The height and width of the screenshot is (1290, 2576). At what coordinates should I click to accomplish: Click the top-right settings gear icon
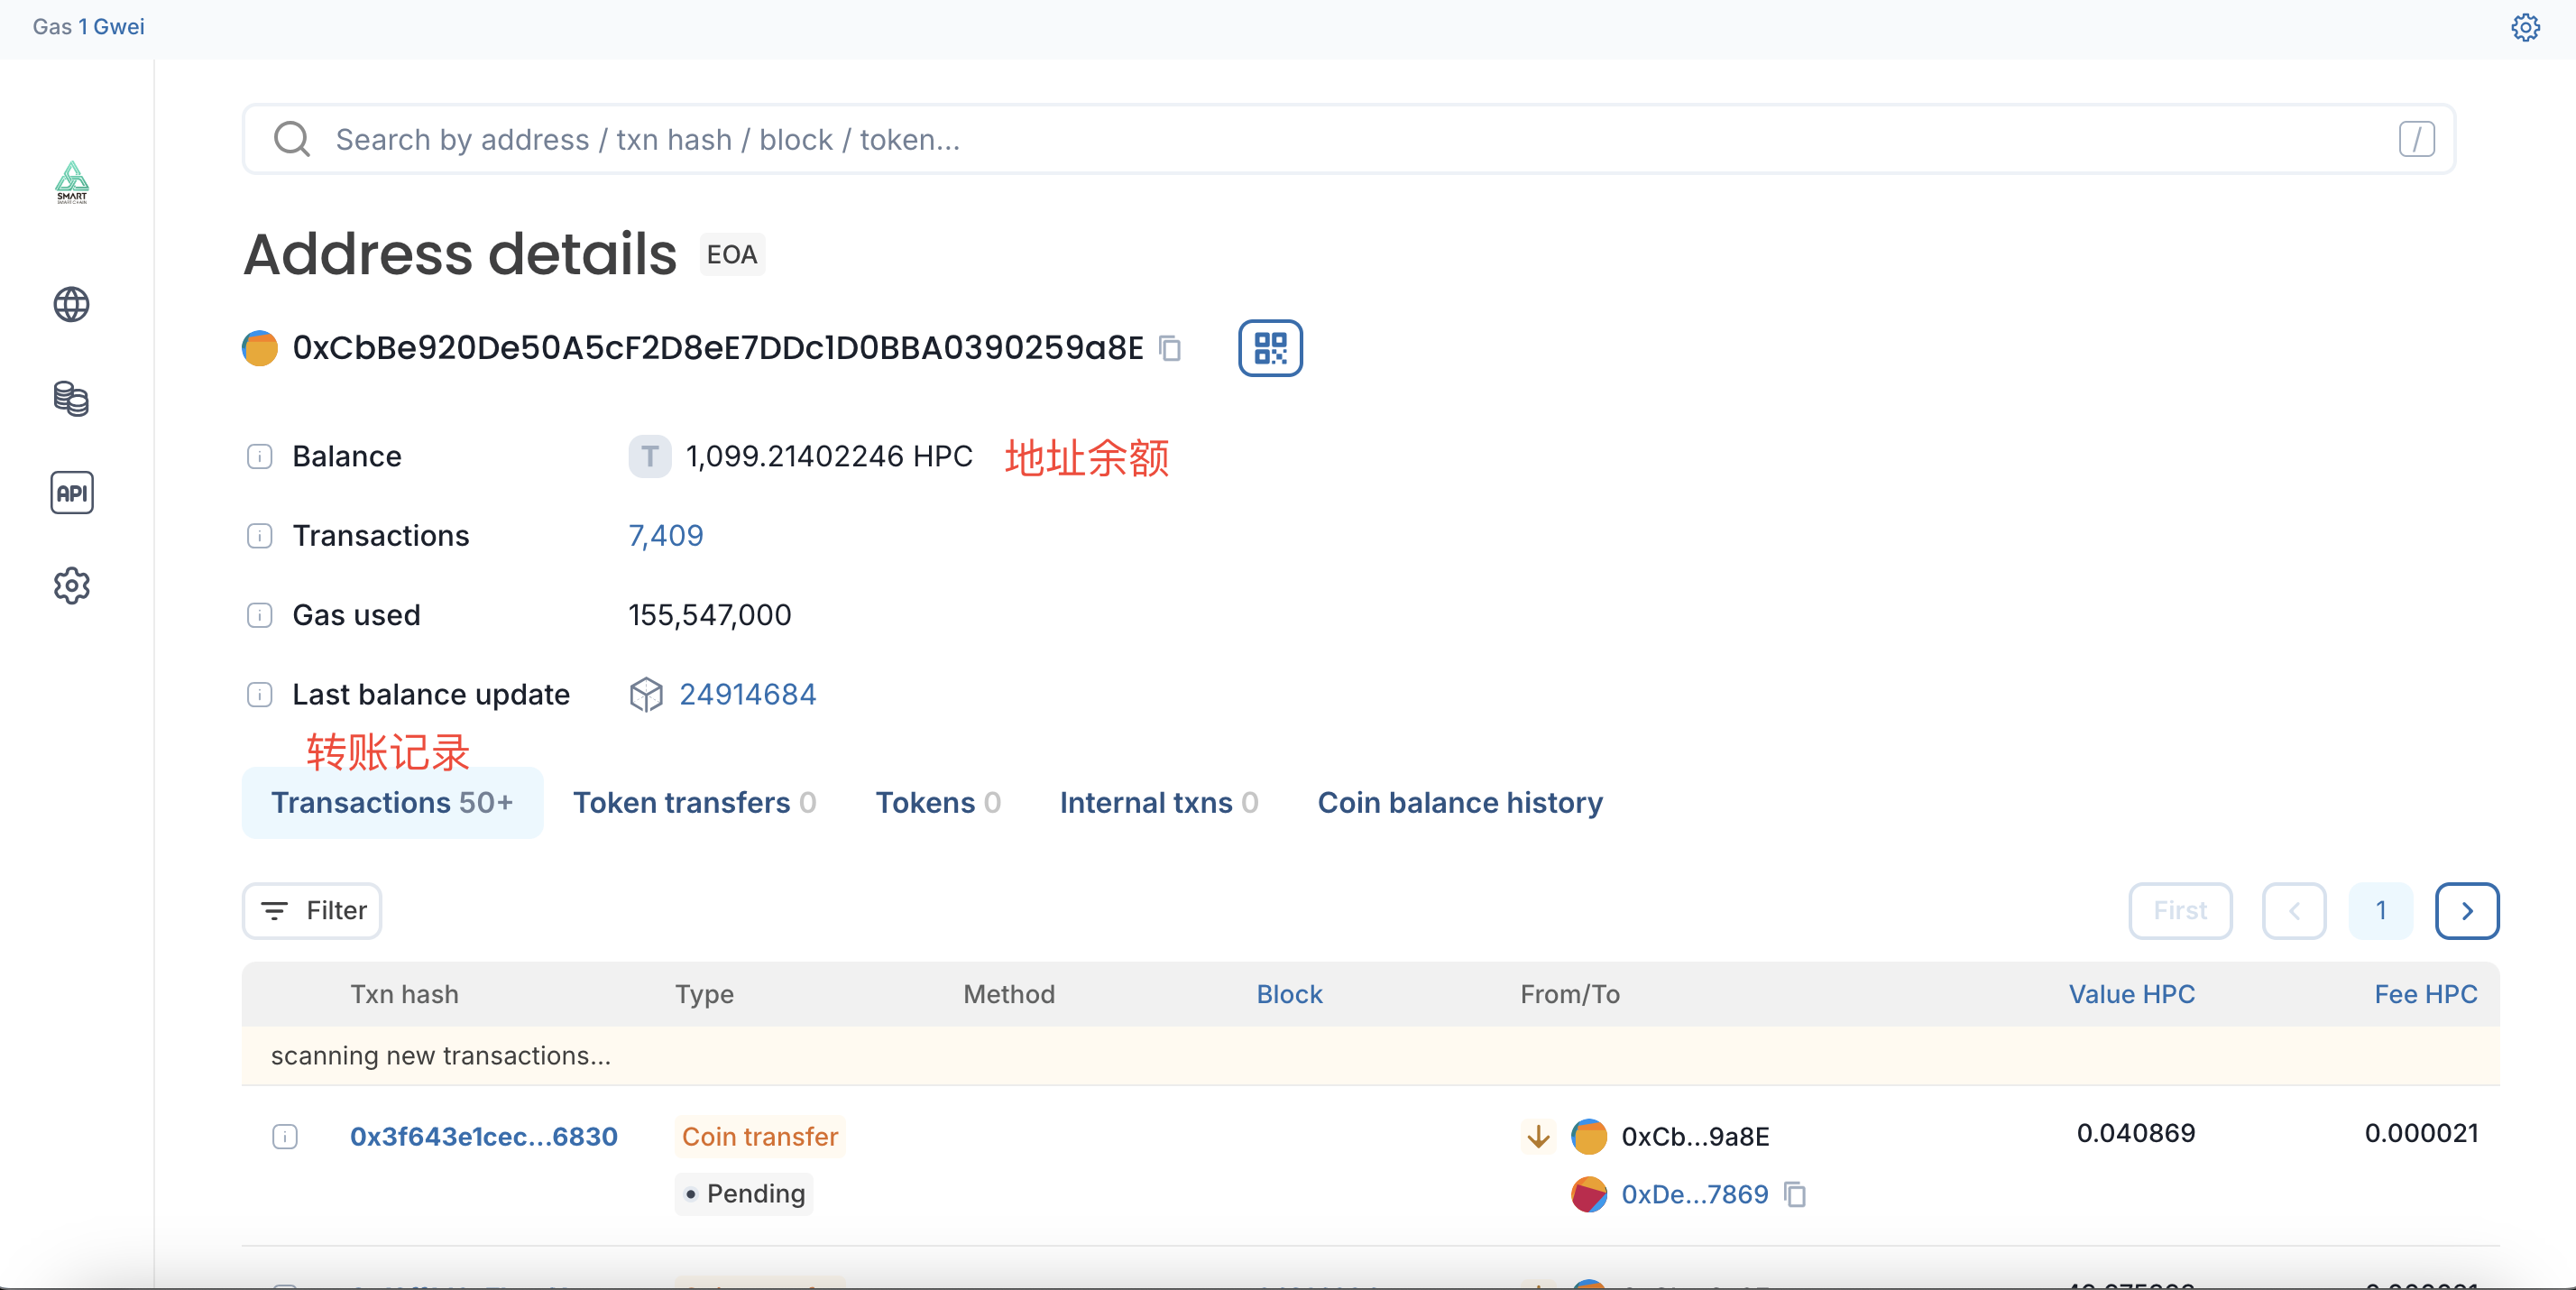click(x=2525, y=27)
